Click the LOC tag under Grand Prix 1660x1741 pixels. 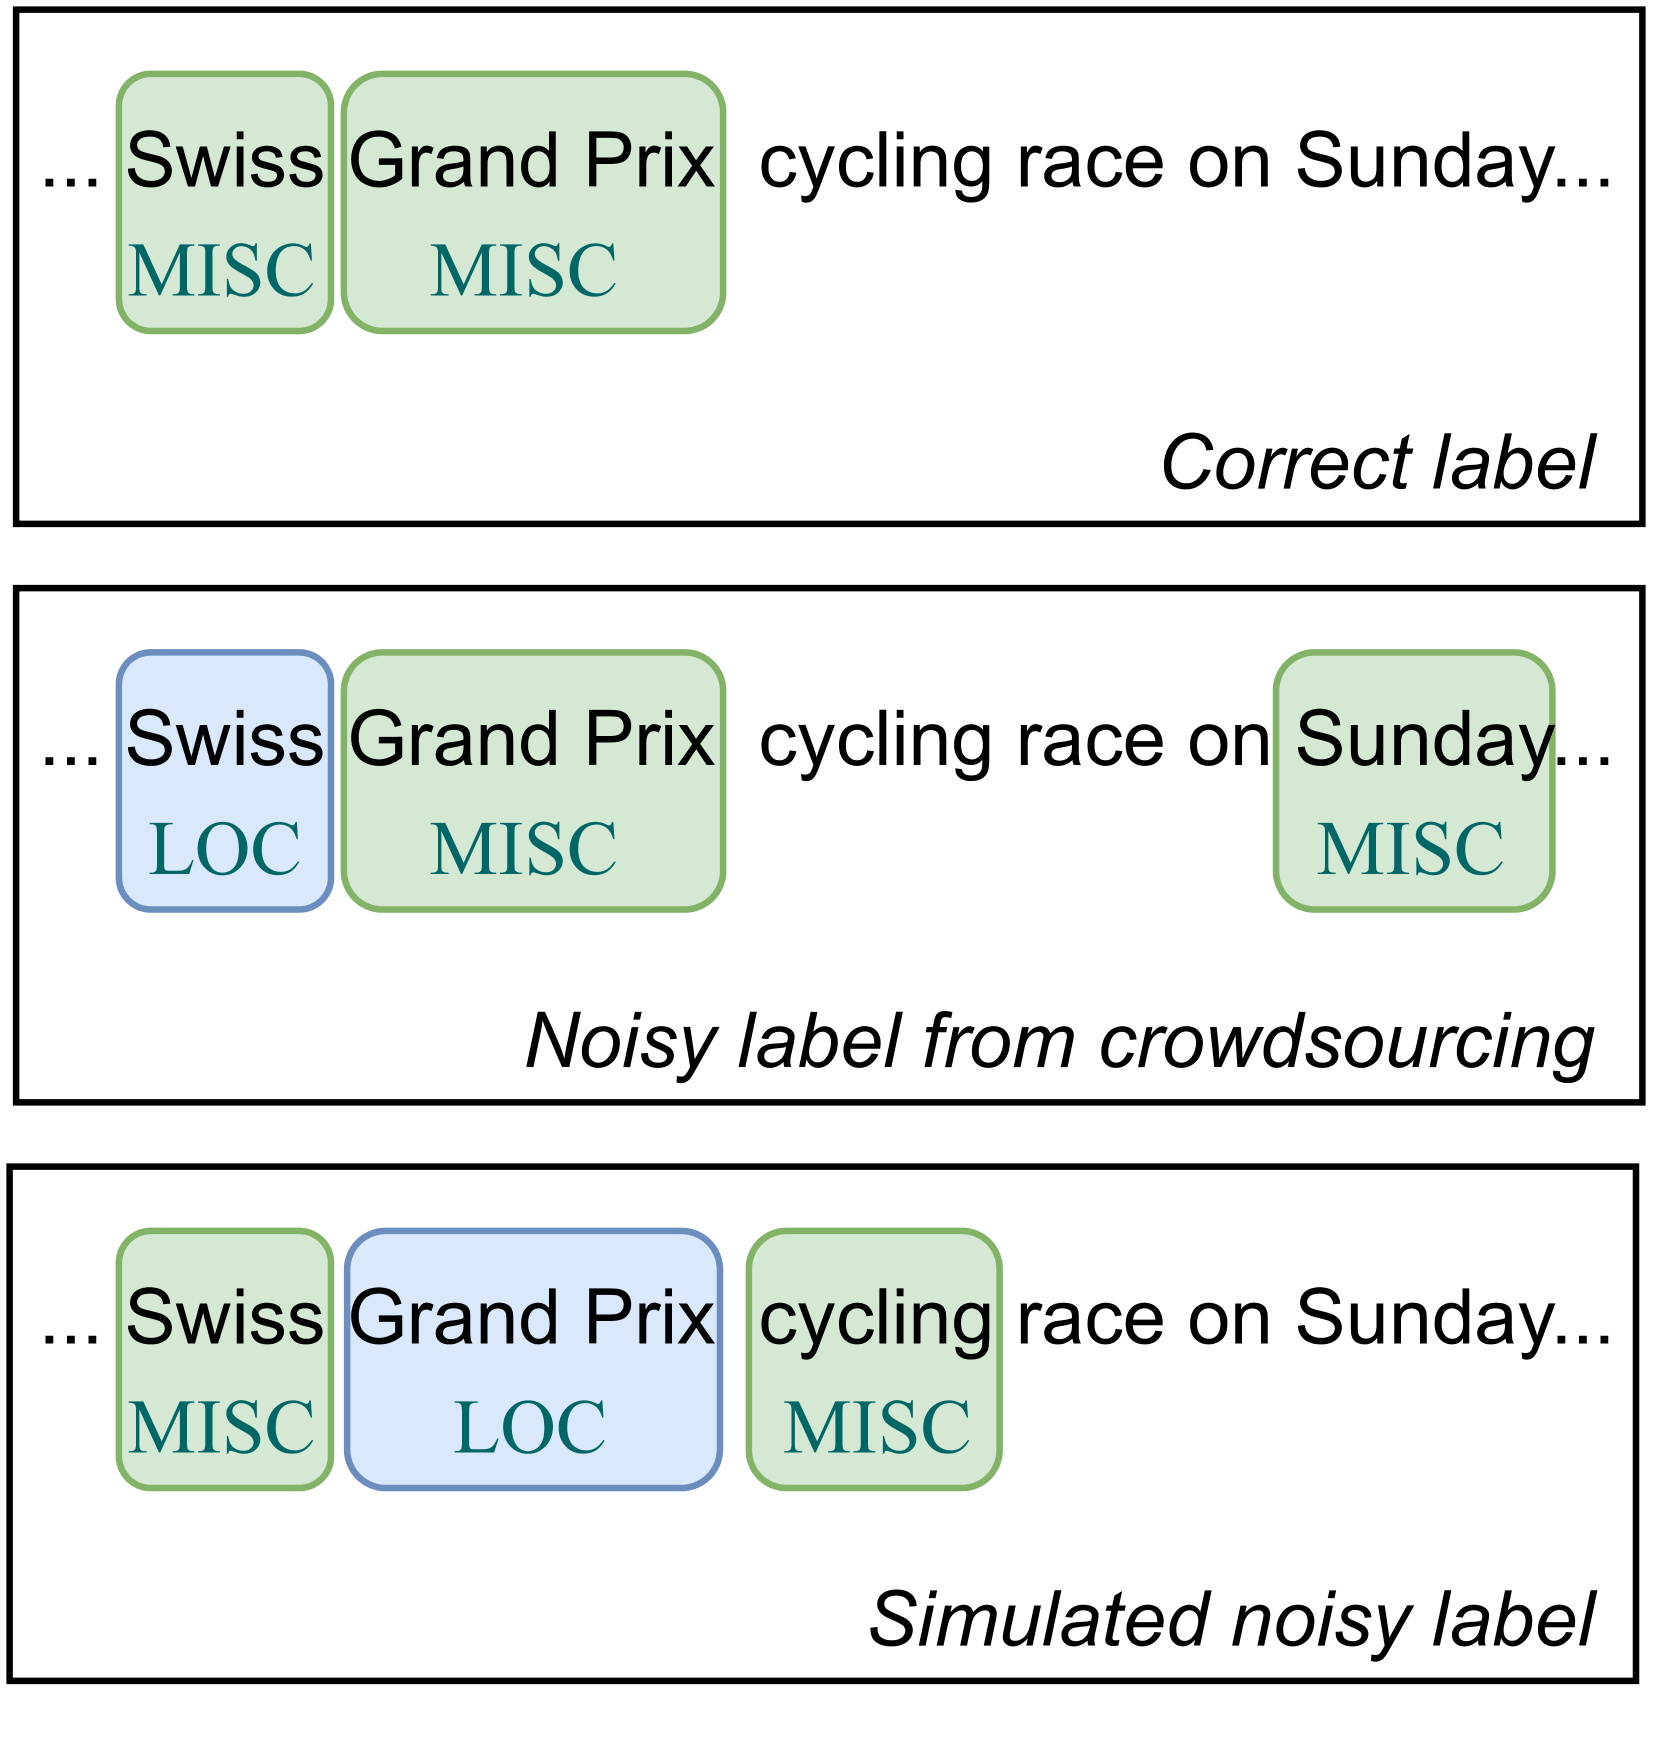click(530, 1427)
